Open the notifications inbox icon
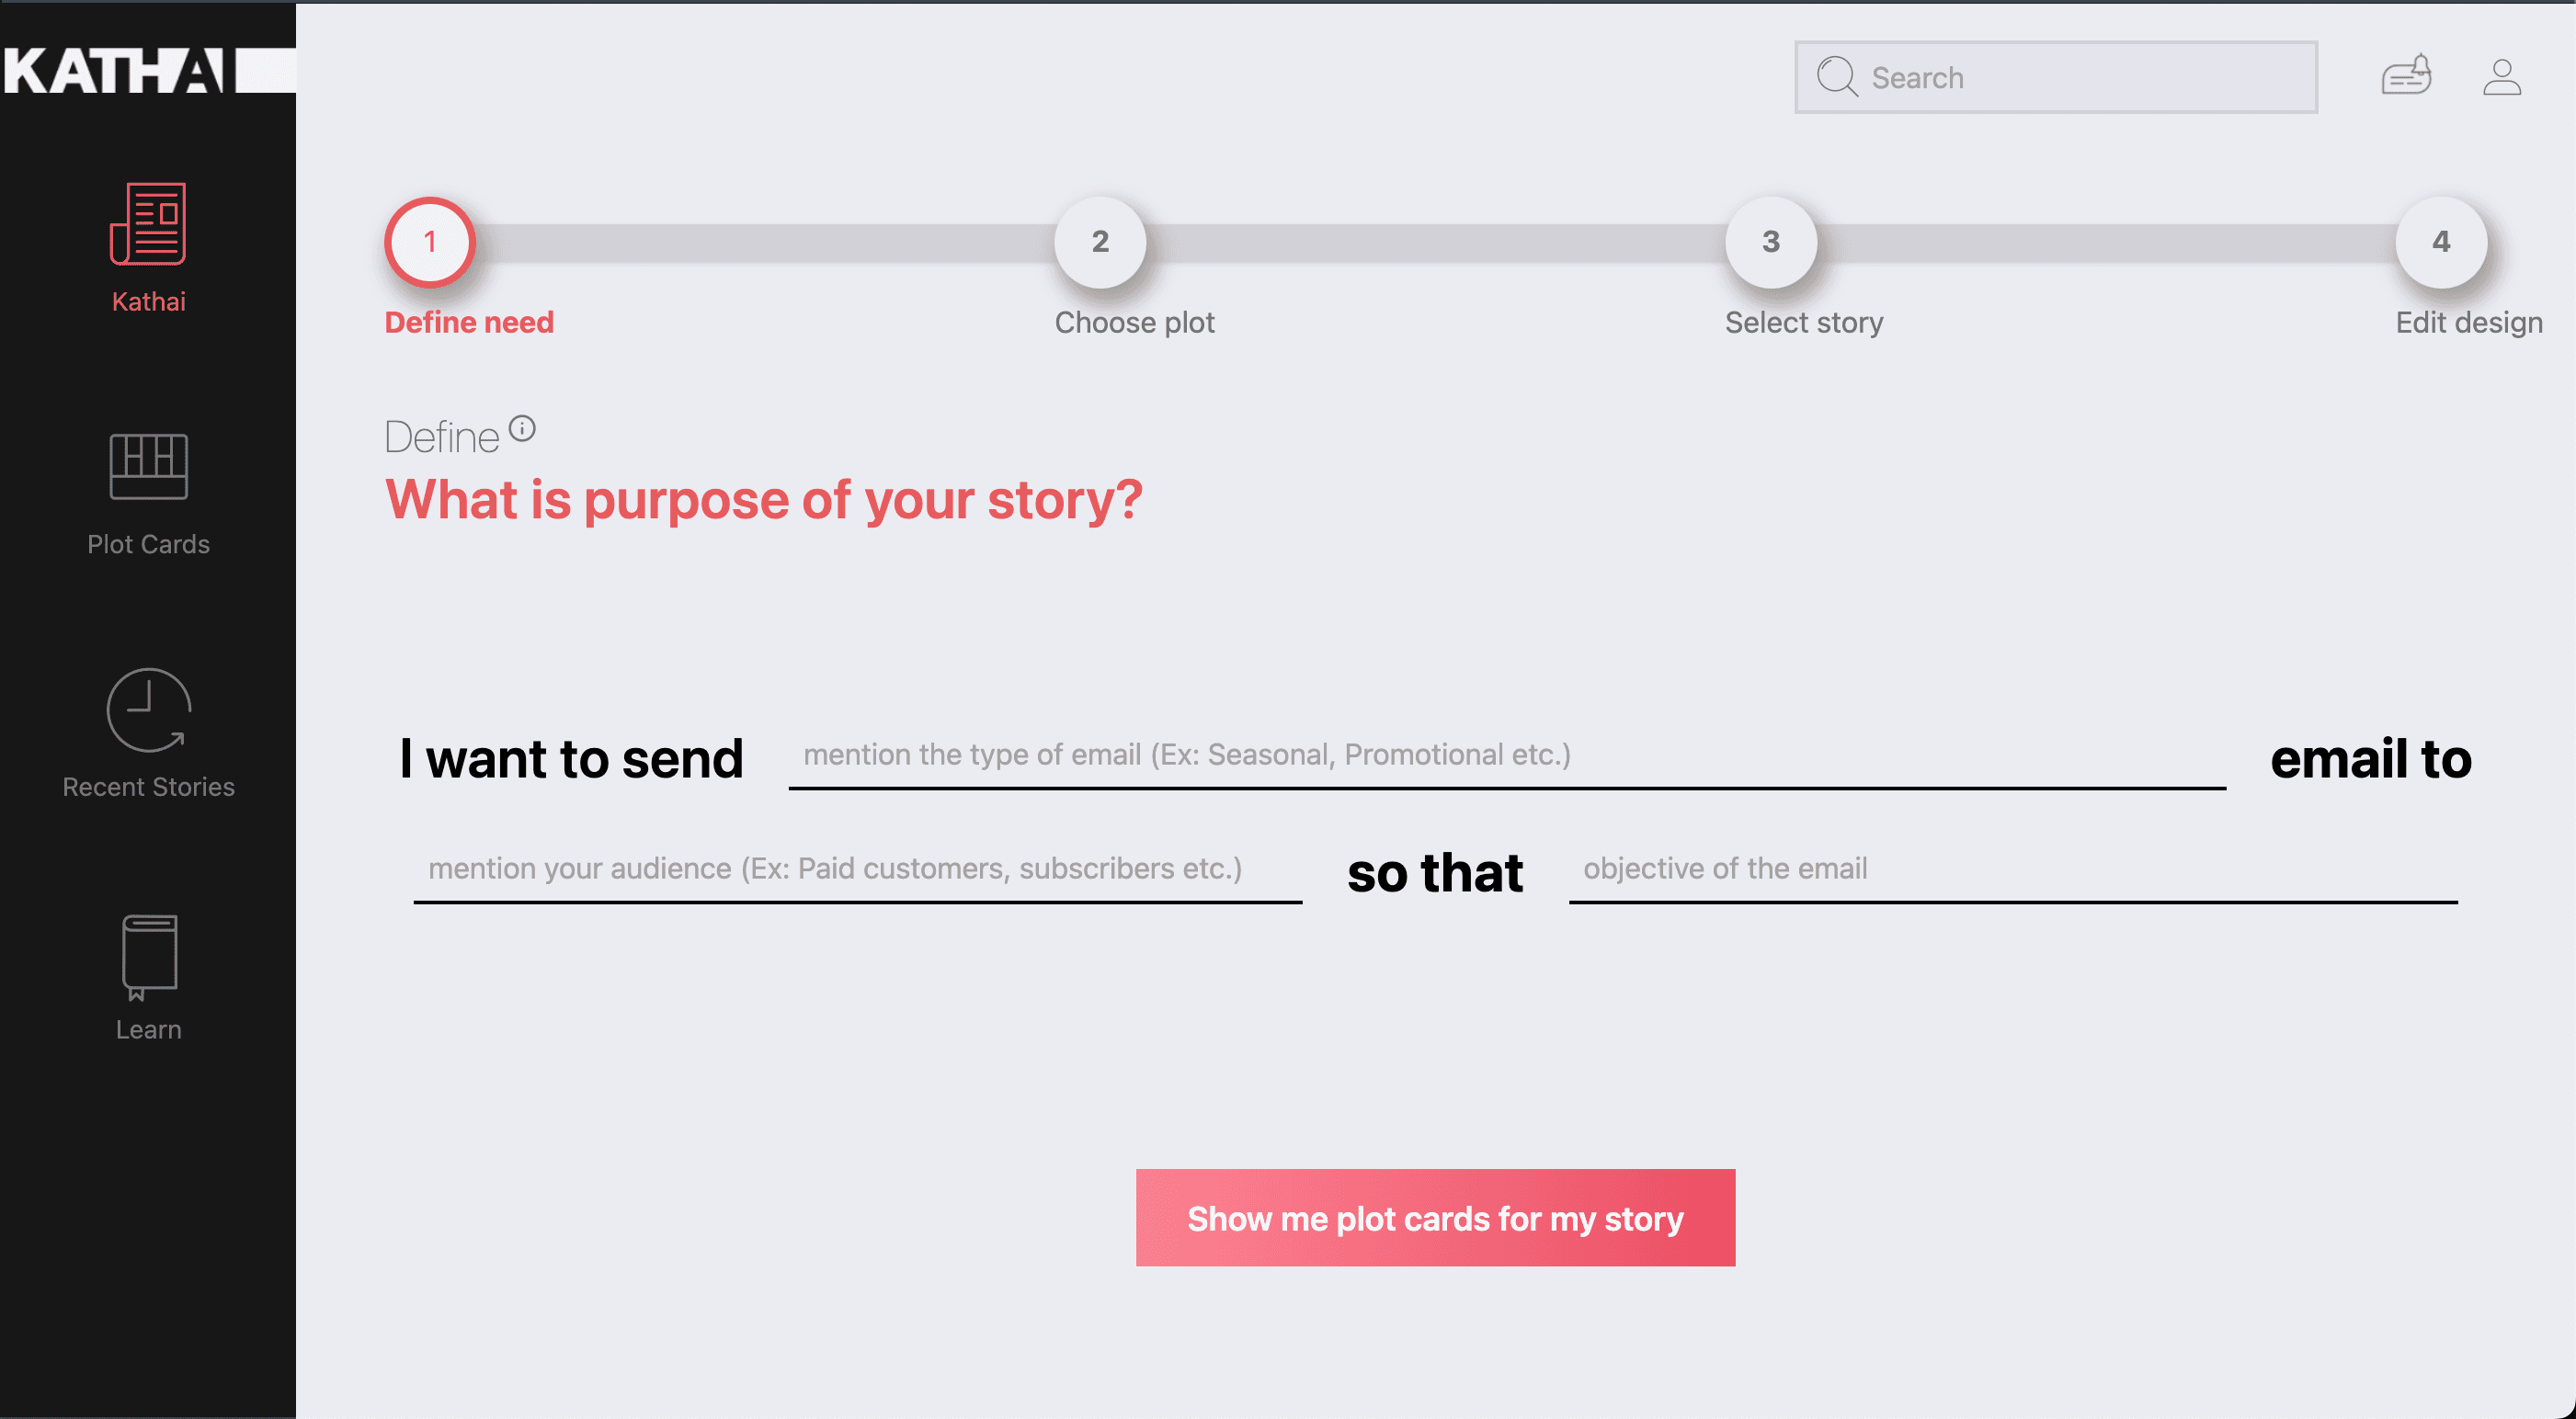 (2406, 76)
